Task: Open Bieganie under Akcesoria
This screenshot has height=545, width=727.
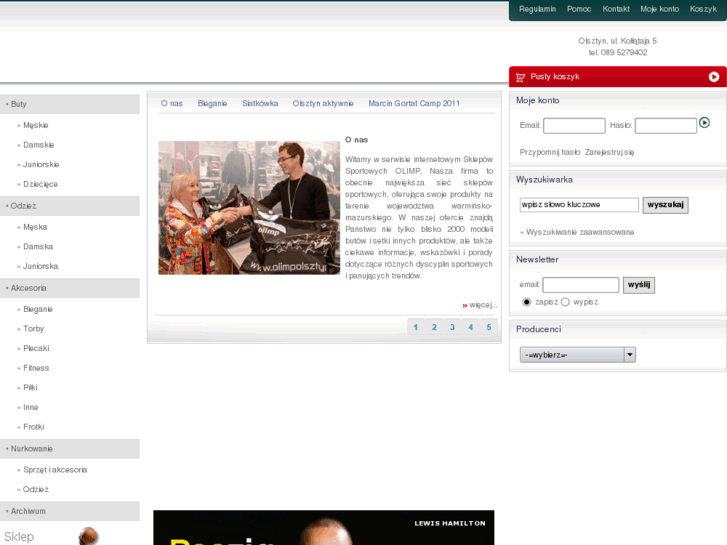Action: (38, 309)
